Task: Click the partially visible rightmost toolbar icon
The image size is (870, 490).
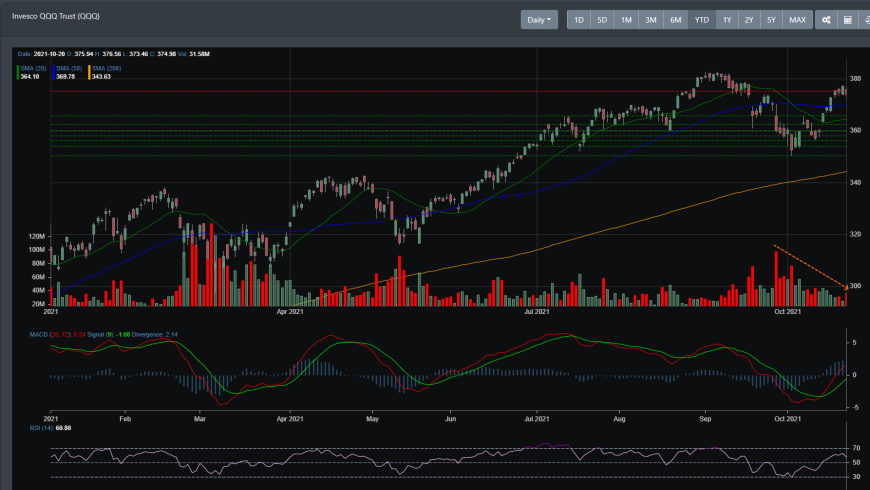Action: click(866, 20)
